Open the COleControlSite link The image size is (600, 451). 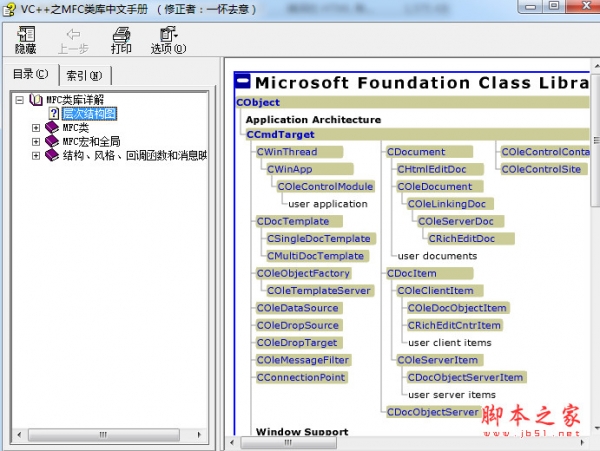click(541, 169)
